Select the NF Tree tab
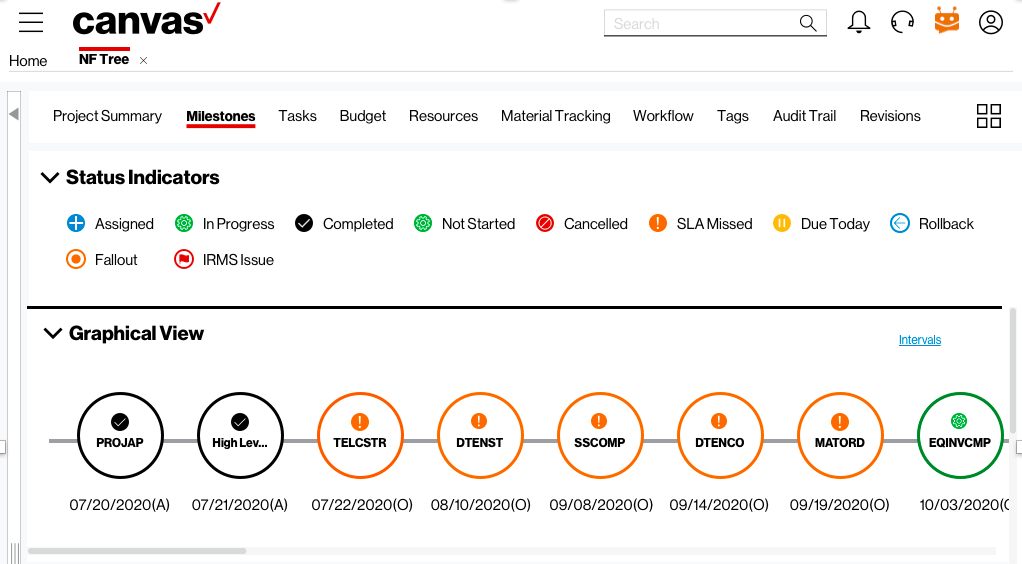Screen dimensions: 1022x564 click(104, 59)
